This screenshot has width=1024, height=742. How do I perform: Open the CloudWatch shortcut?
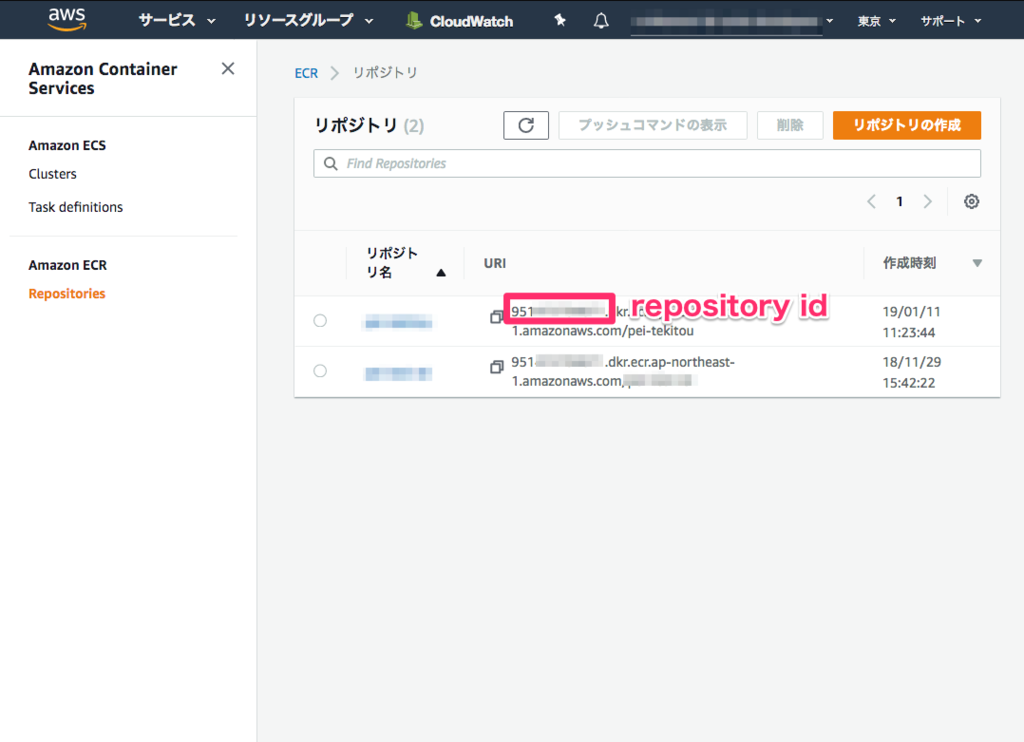pos(459,21)
